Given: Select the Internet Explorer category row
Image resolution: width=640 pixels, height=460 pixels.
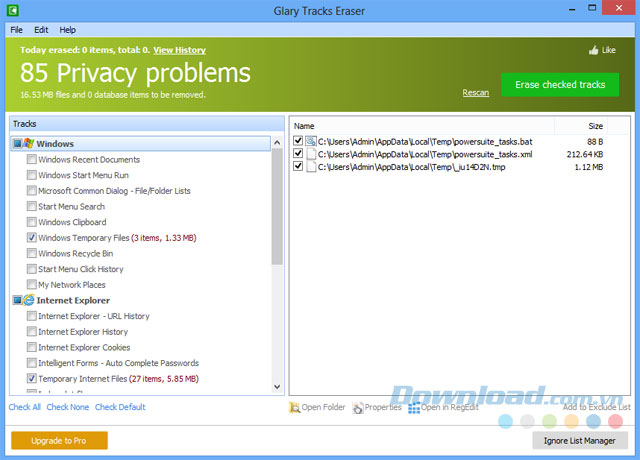Looking at the screenshot, I should [141, 300].
